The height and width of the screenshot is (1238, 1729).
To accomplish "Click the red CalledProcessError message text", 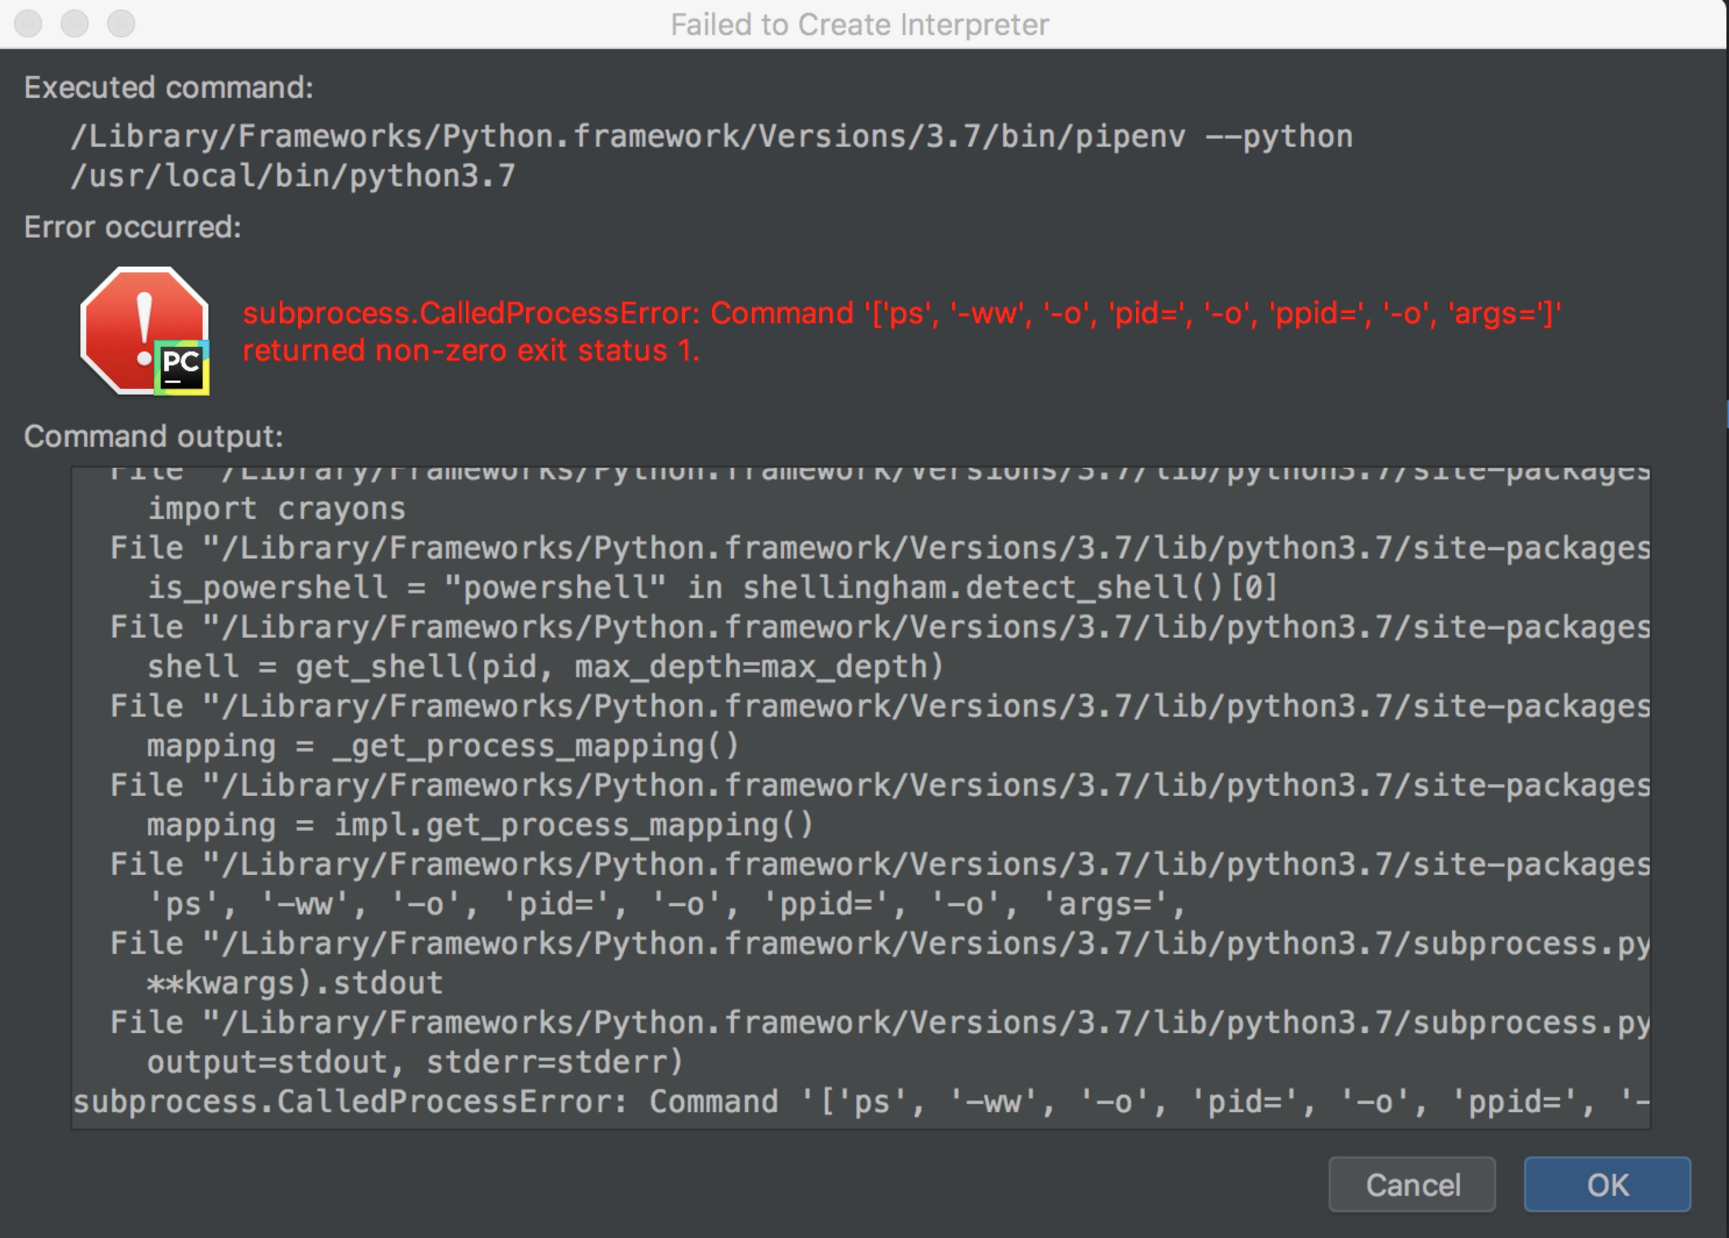I will (901, 332).
